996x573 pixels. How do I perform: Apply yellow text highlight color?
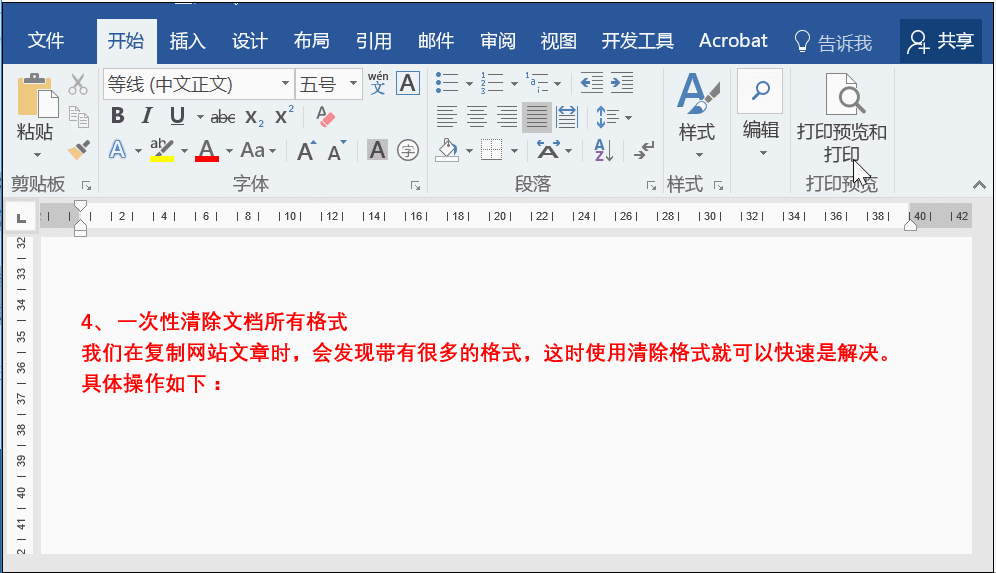coord(162,151)
